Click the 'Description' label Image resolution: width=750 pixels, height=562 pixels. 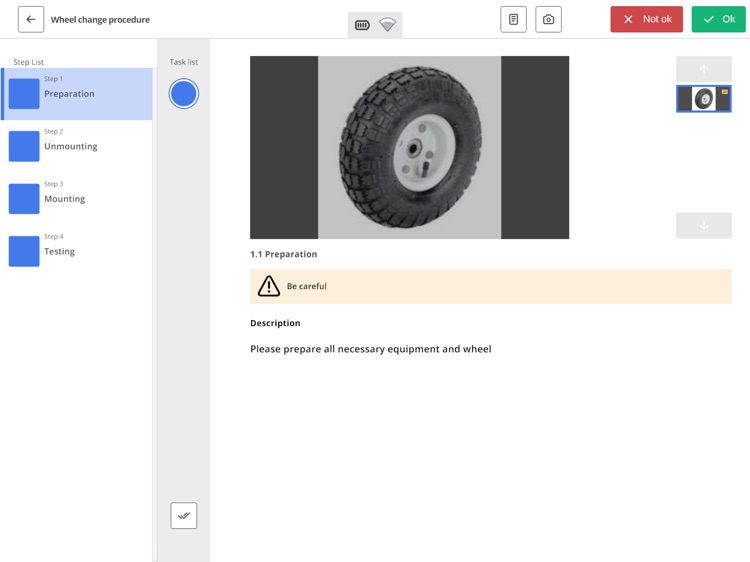[275, 323]
